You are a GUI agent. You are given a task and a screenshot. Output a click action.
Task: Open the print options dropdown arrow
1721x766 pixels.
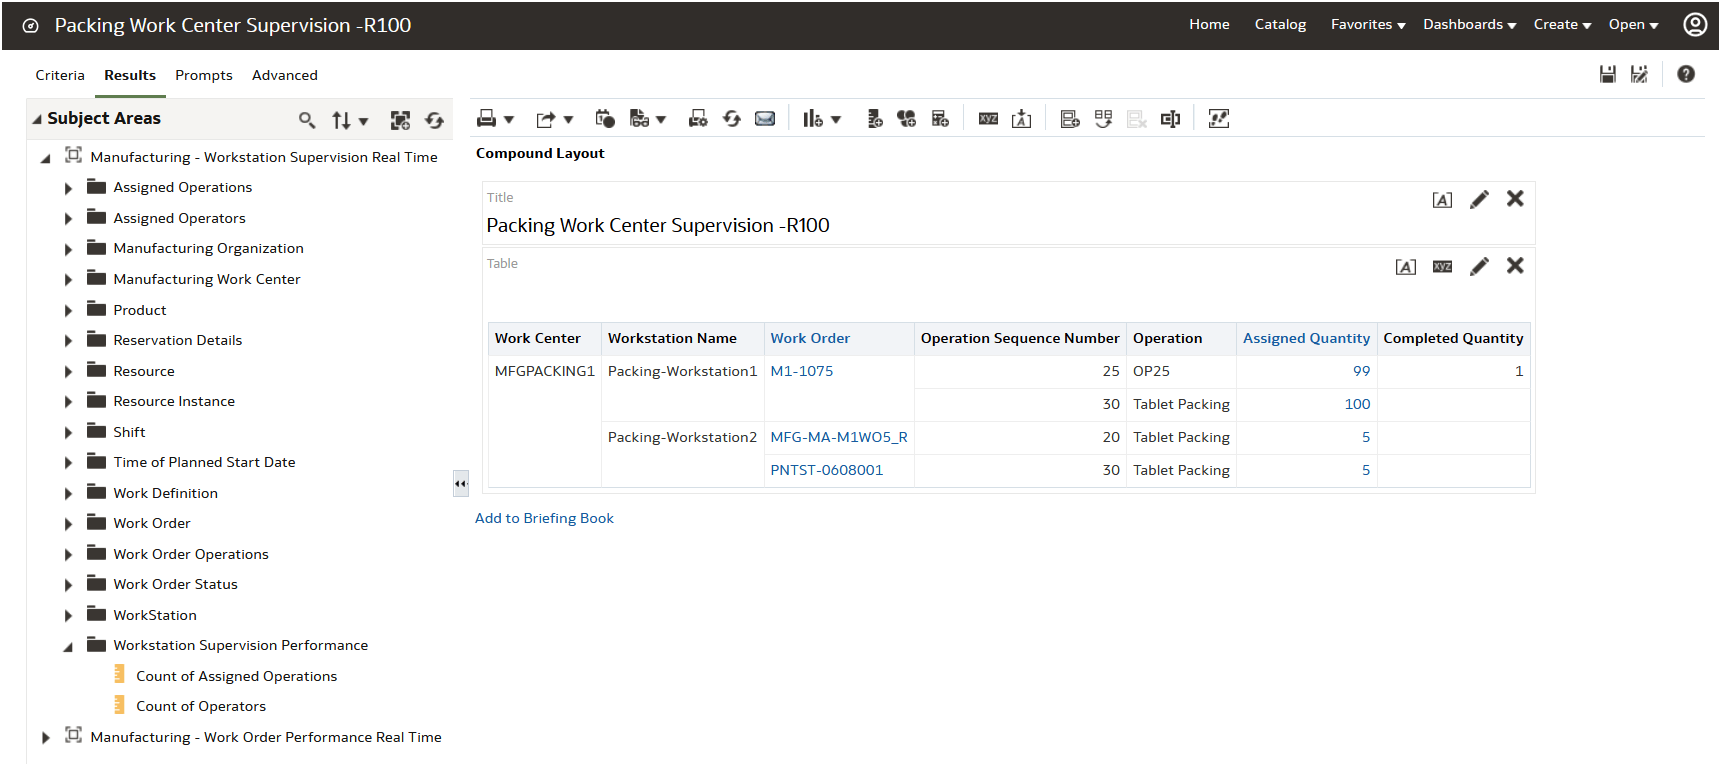509,120
